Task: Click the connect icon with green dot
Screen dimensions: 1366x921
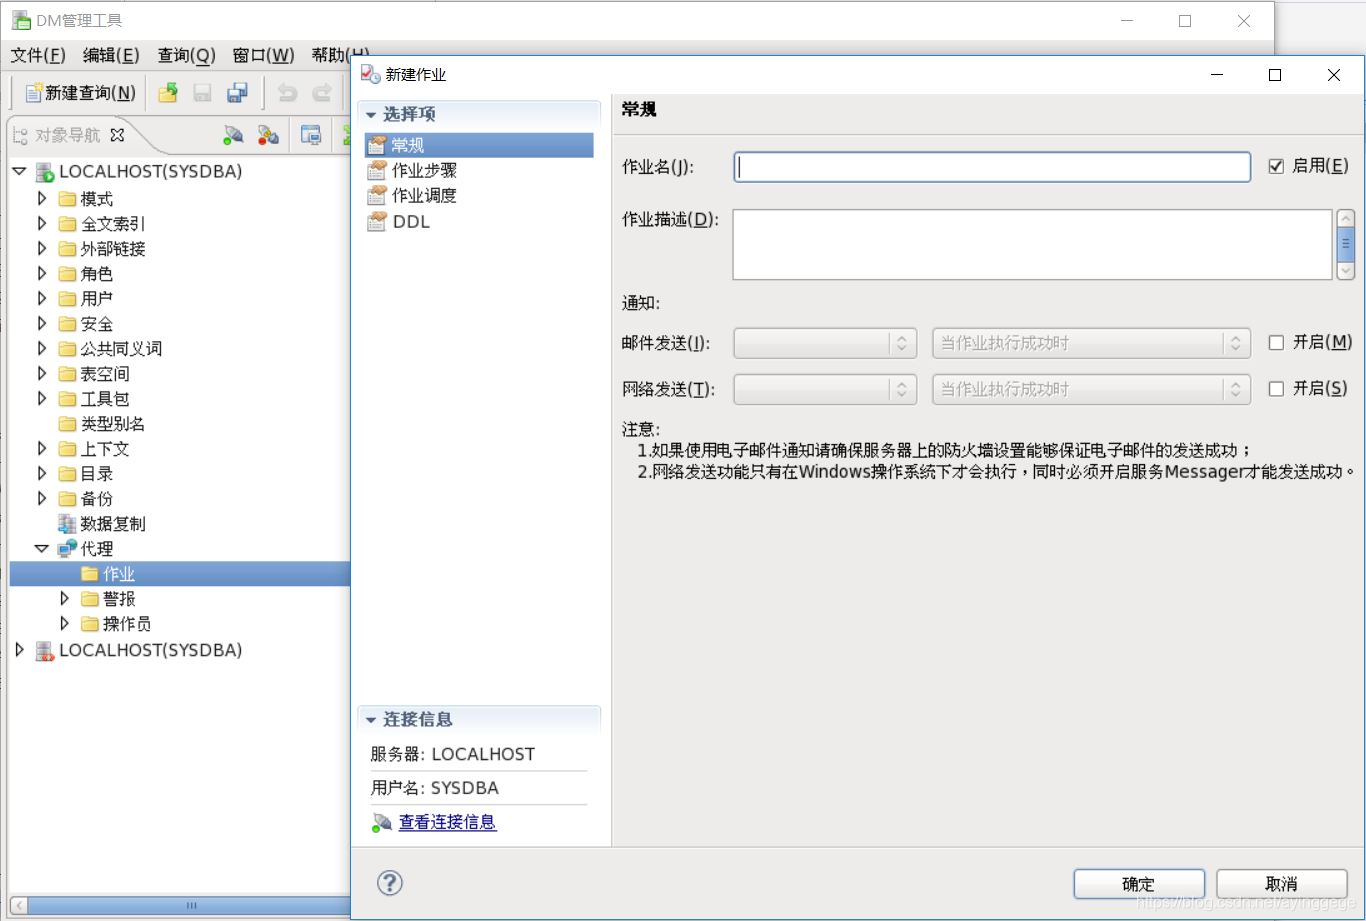Action: [233, 134]
